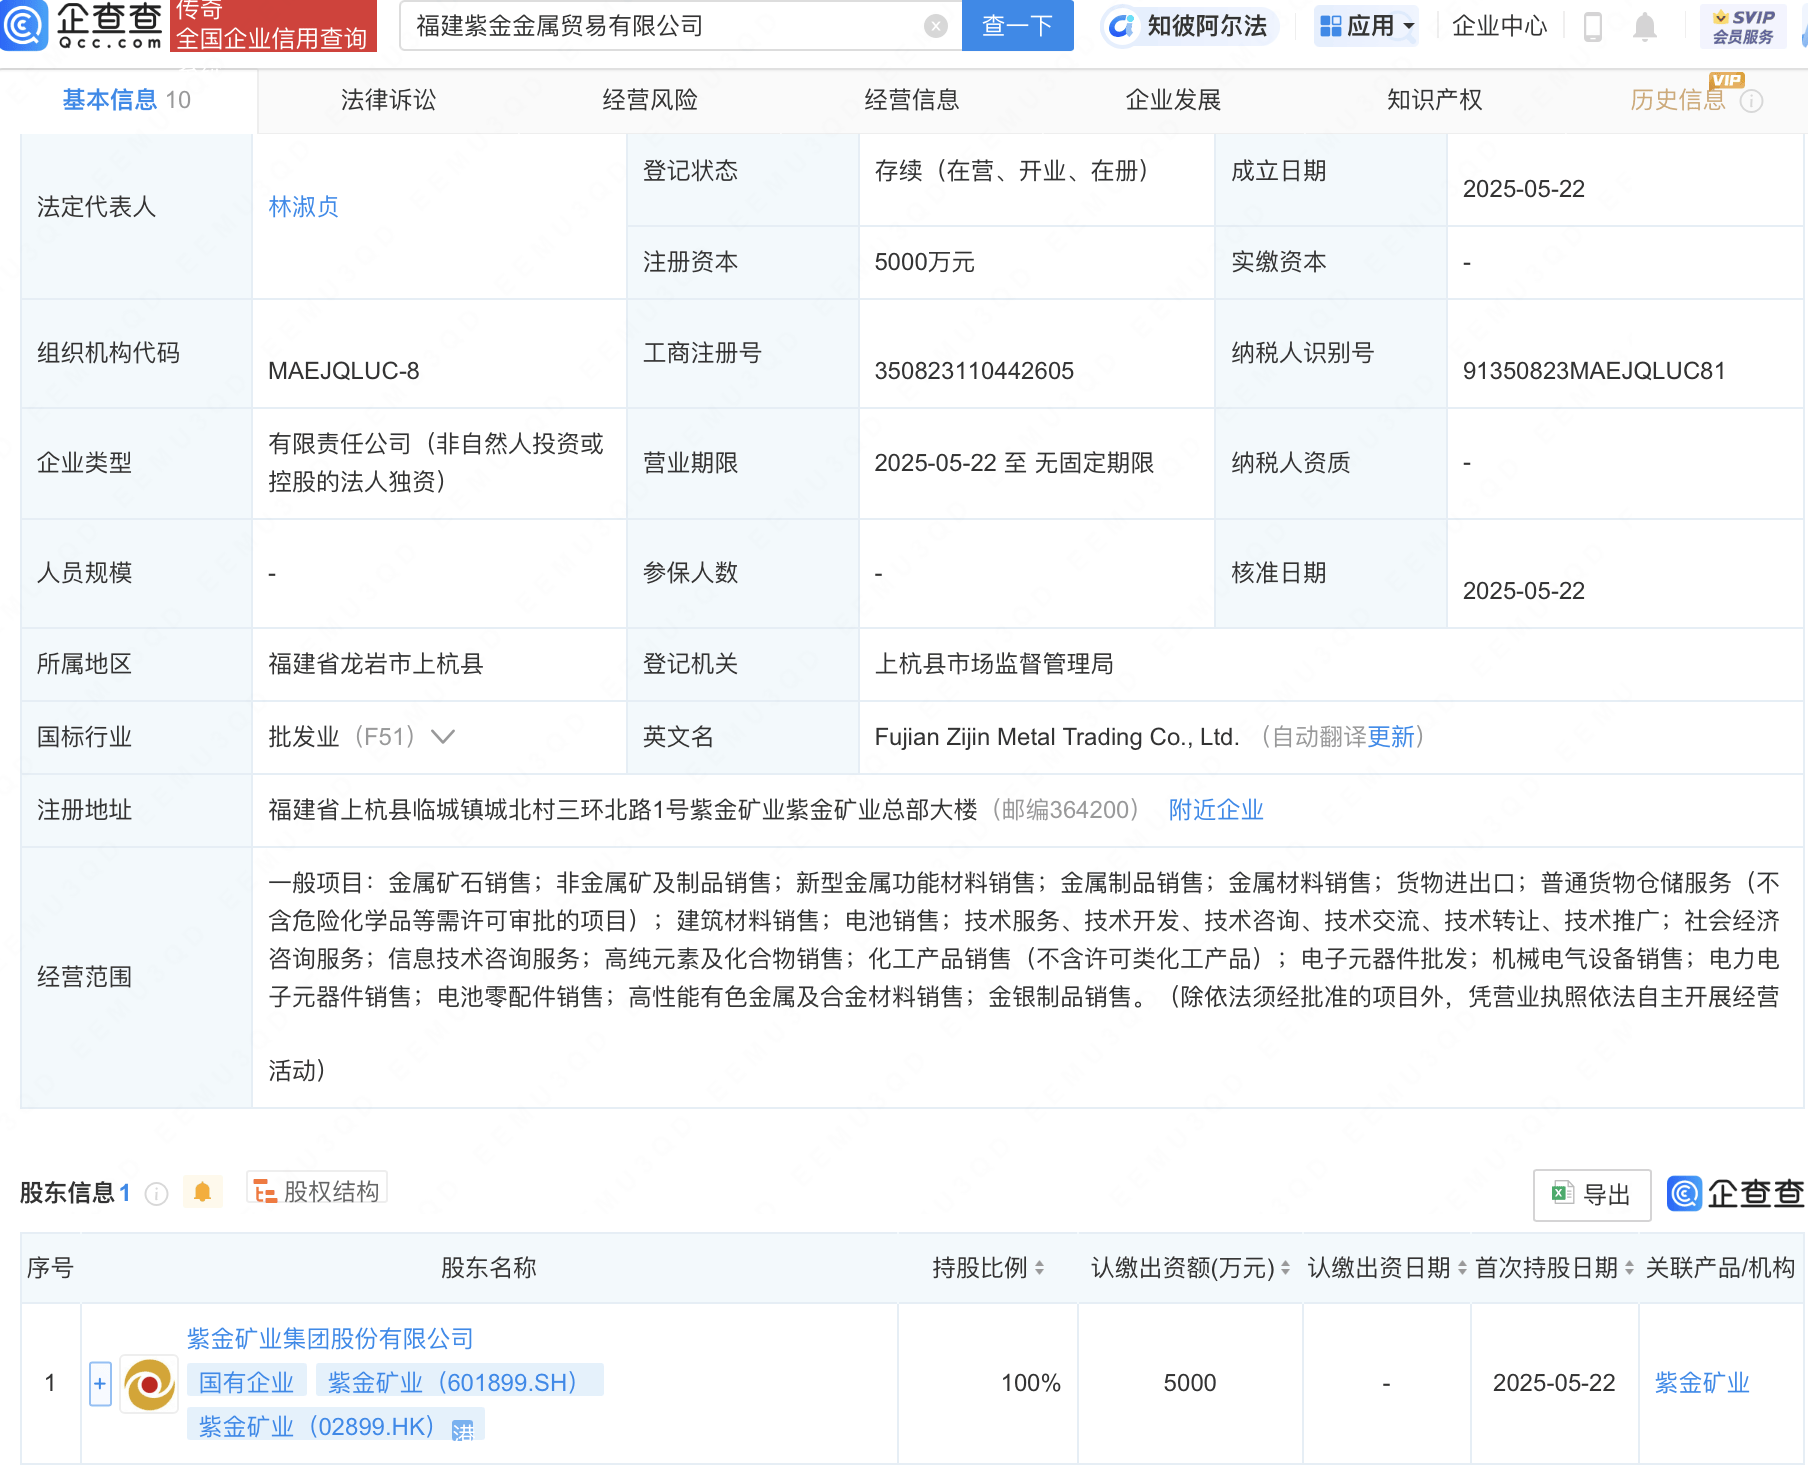Open 知彼阿尔法 AI assistant
Screen dimensions: 1808x1470
[x=1190, y=26]
